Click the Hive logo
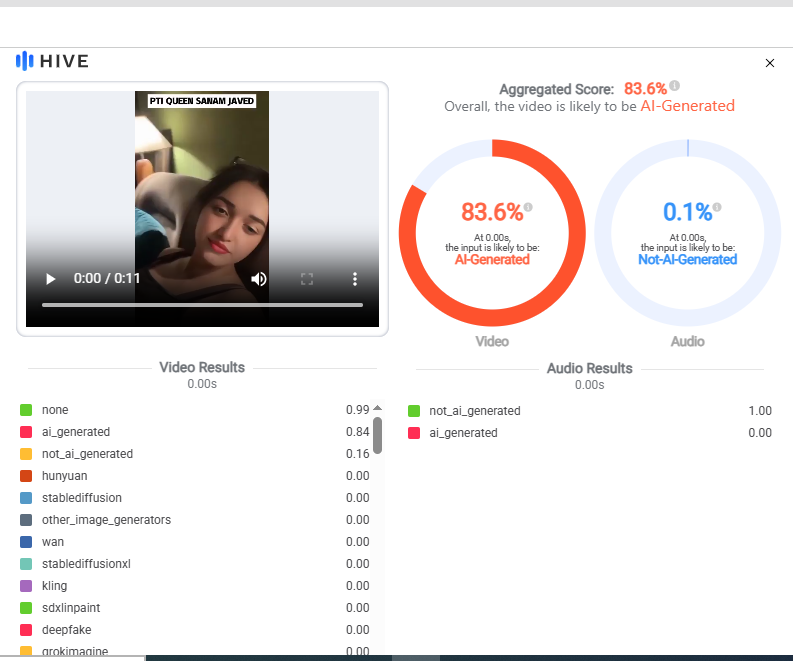Image resolution: width=793 pixels, height=661 pixels. pos(53,61)
